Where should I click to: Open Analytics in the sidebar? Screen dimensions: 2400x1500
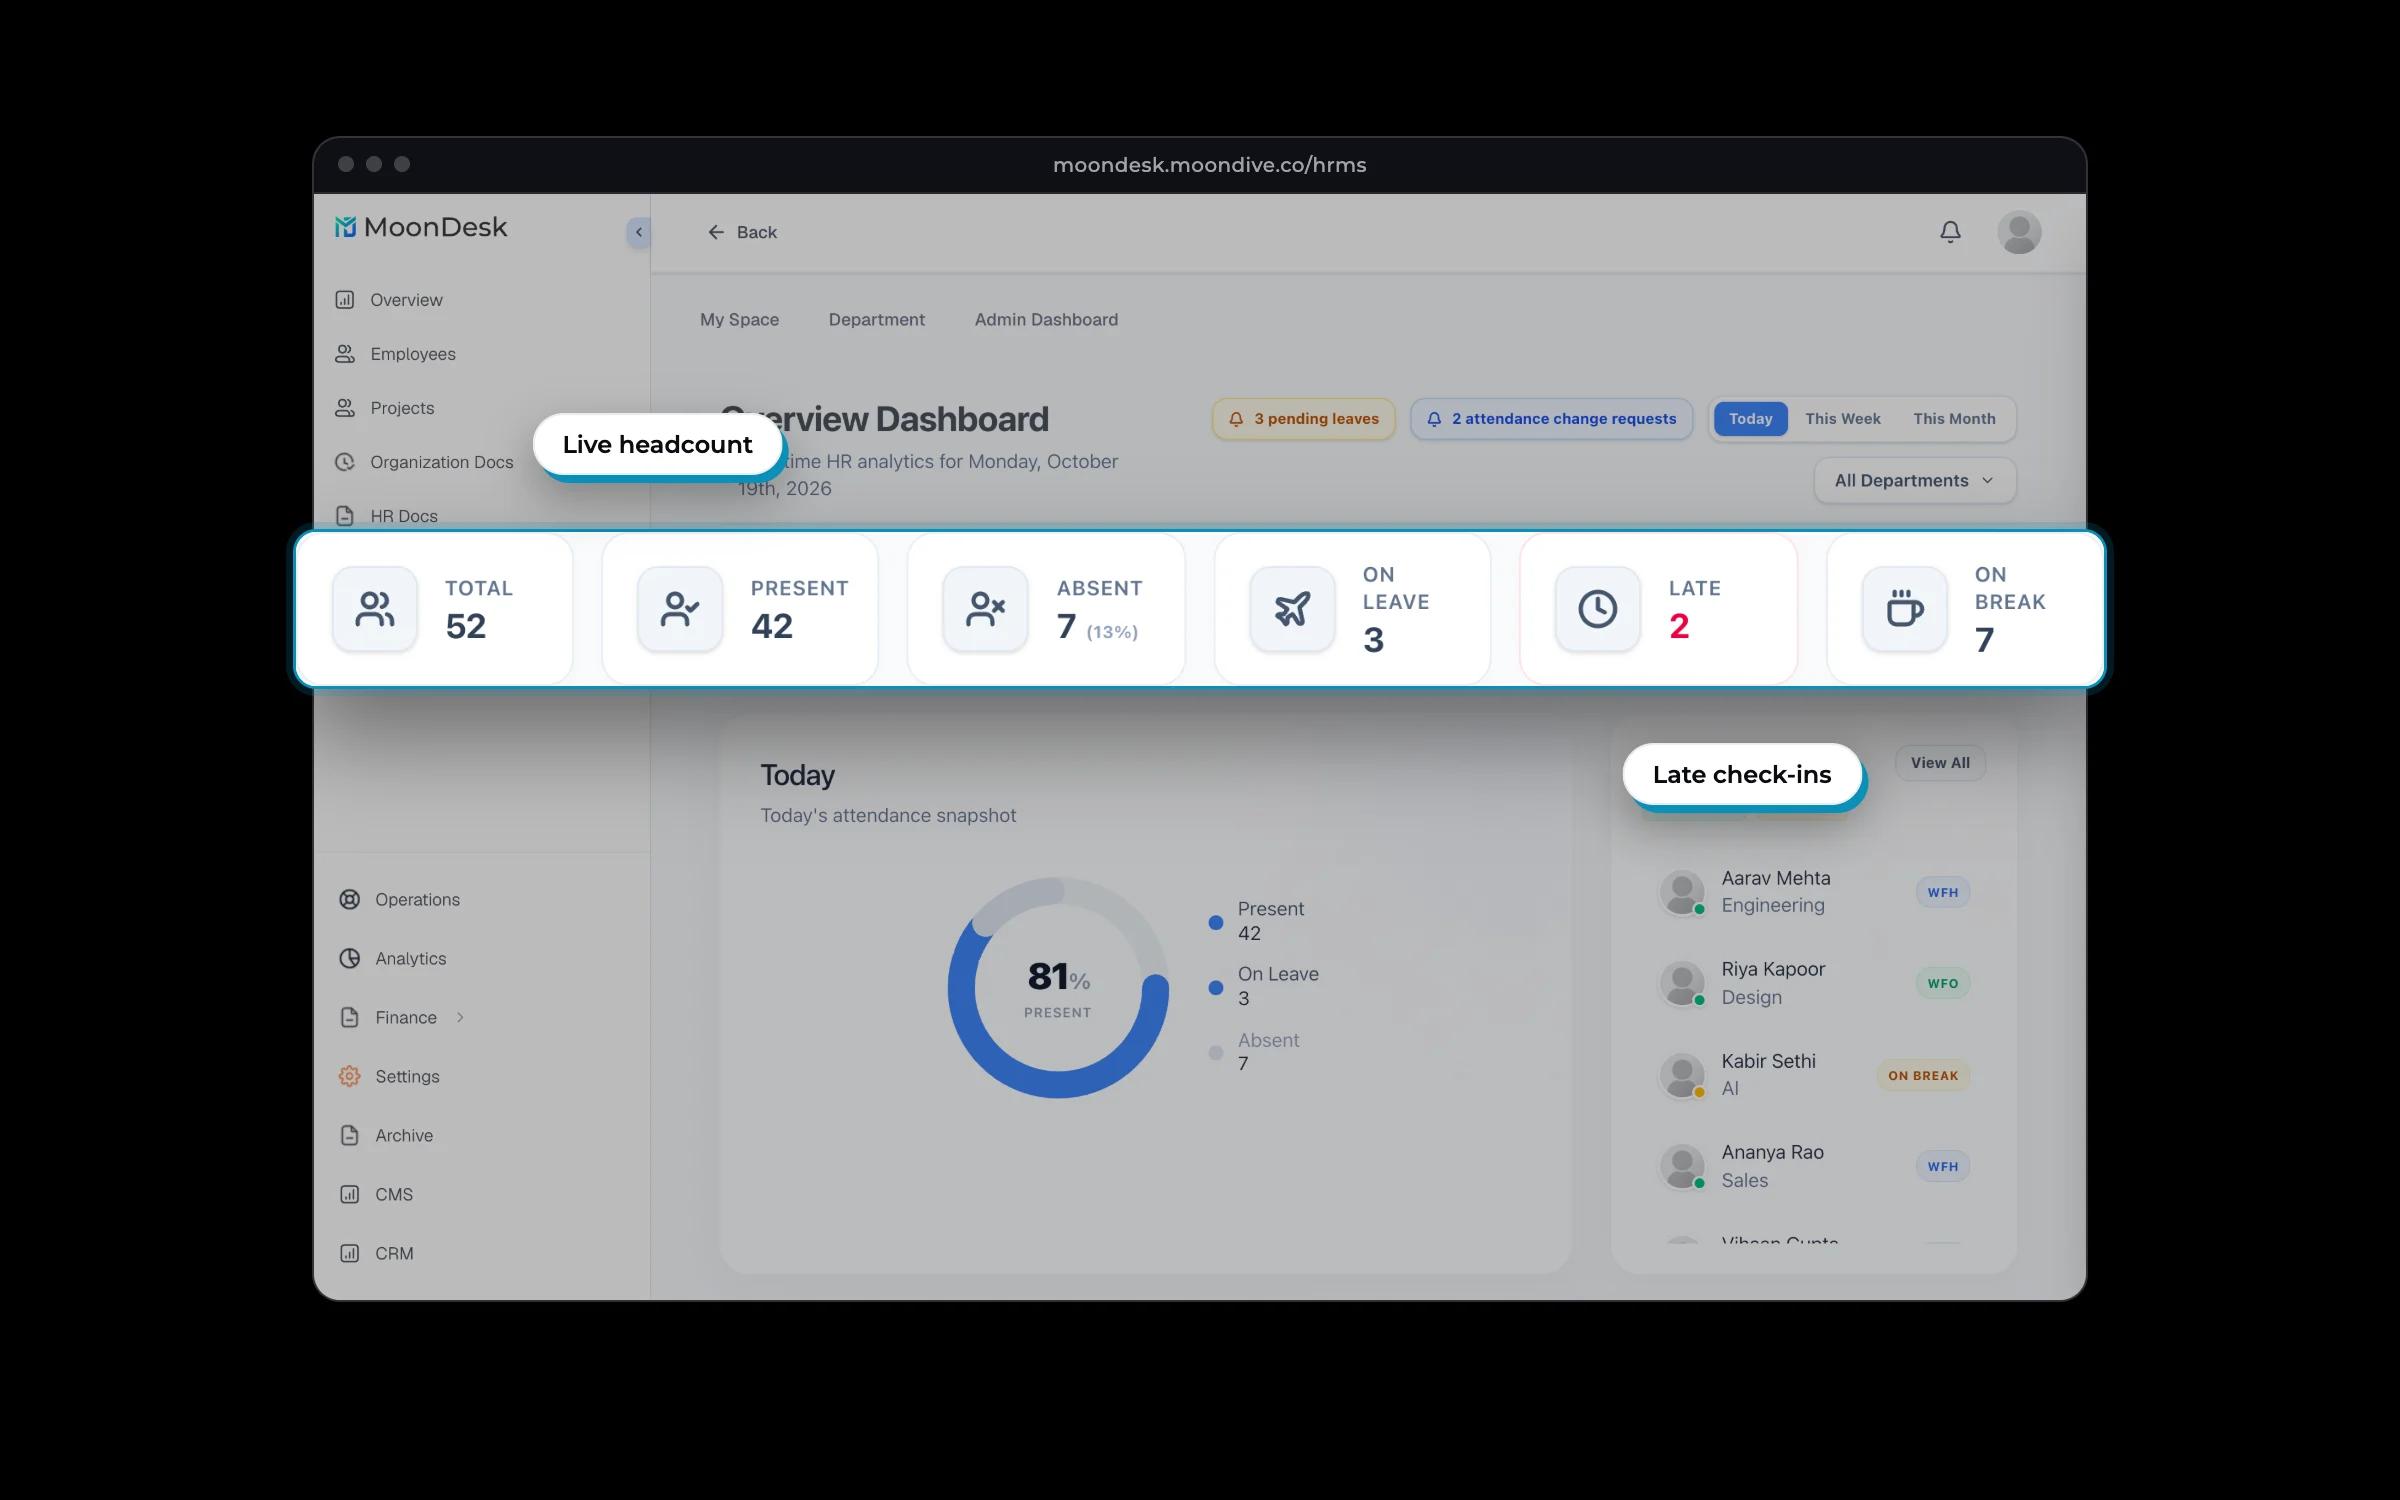pyautogui.click(x=392, y=958)
